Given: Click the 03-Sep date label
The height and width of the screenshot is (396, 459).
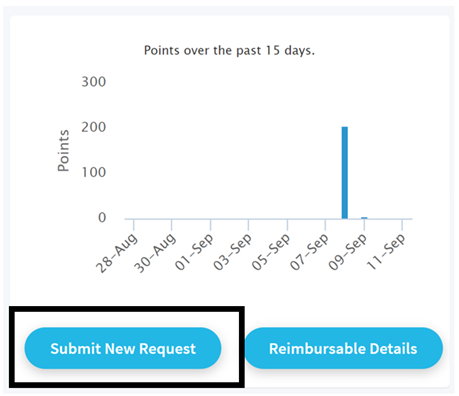Looking at the screenshot, I should point(232,252).
